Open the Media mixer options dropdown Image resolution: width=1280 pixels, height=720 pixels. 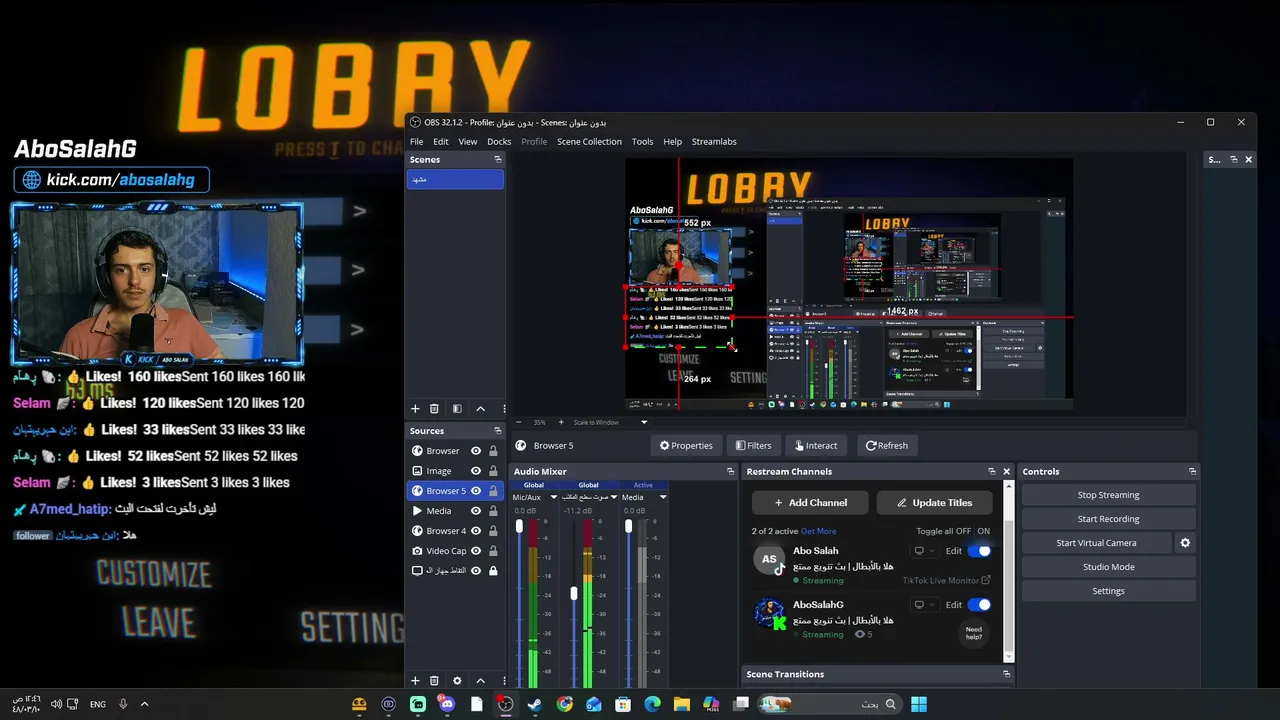(662, 497)
